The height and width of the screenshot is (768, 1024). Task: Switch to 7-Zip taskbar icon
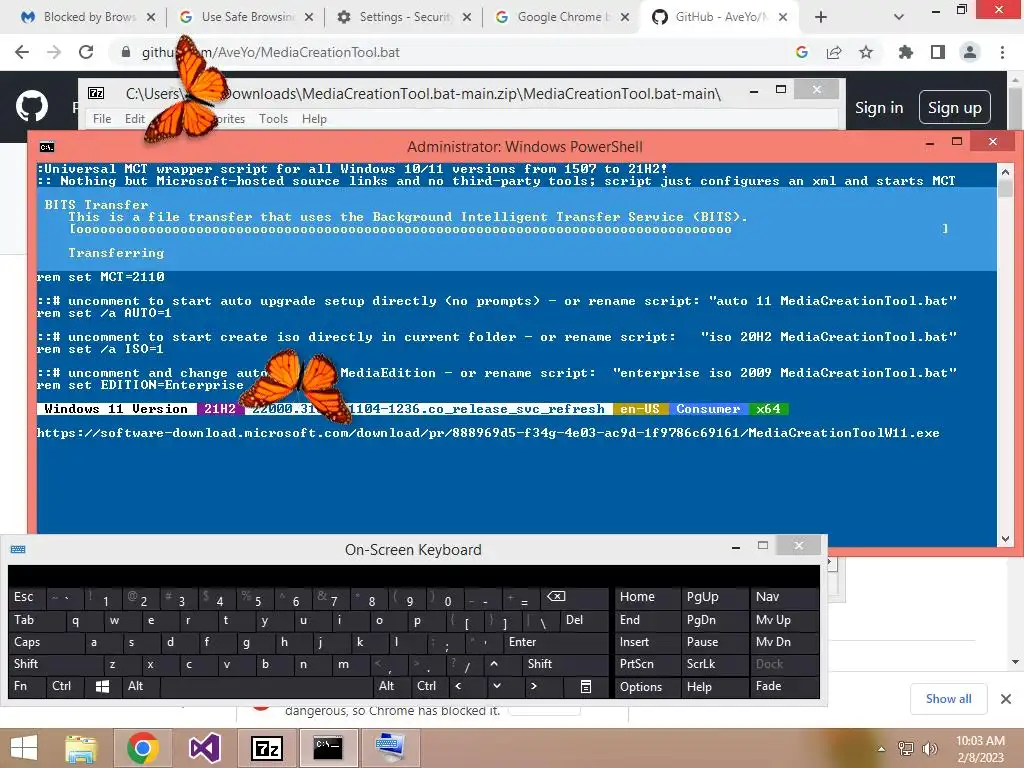[x=266, y=748]
